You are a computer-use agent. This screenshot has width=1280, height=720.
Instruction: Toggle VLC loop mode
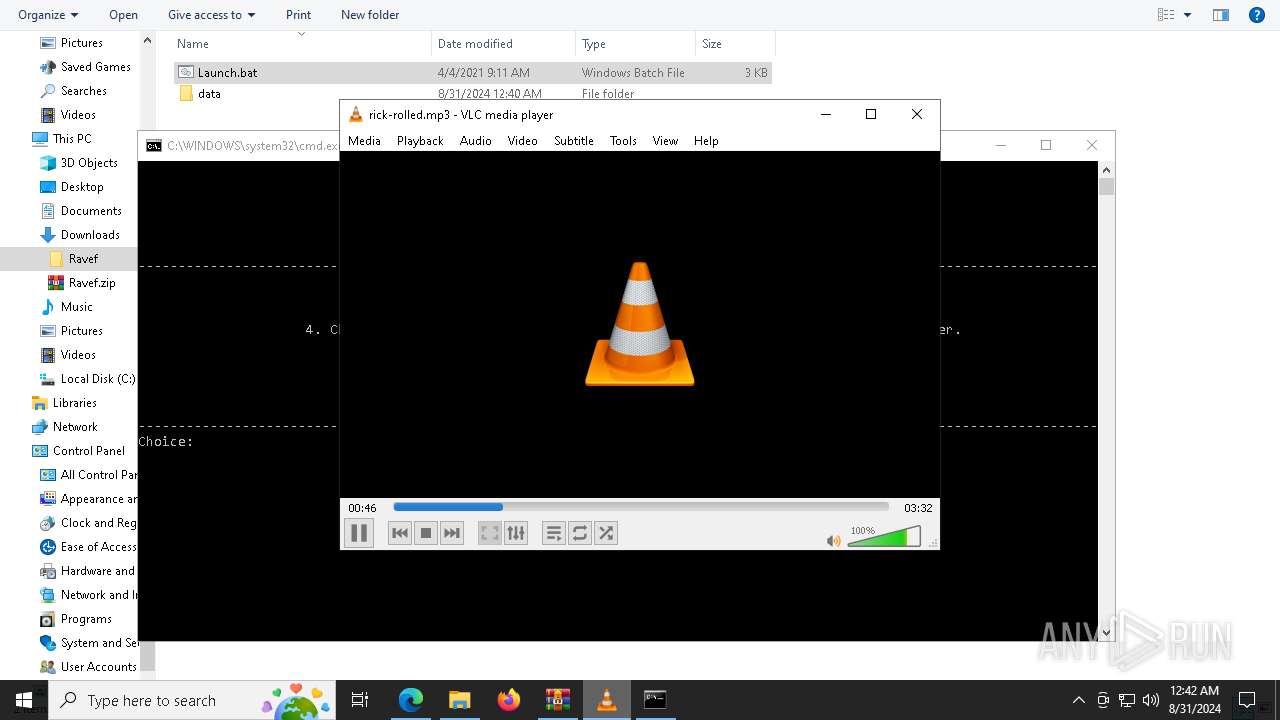[x=580, y=533]
